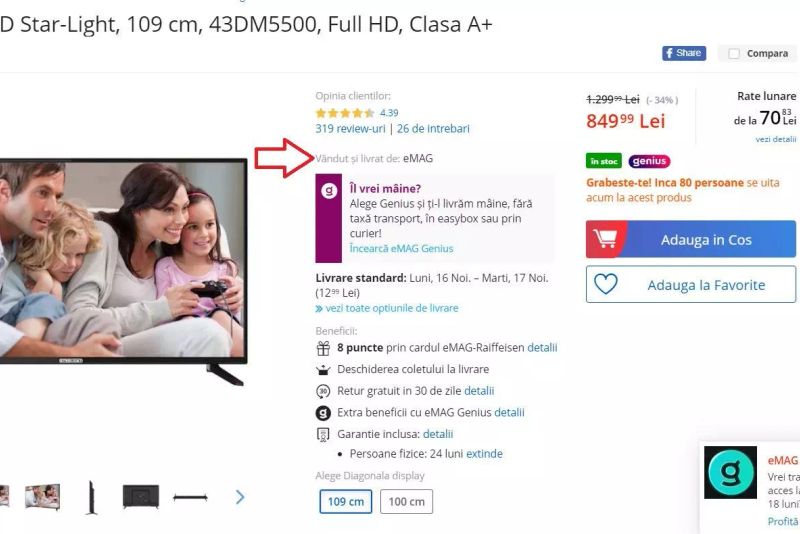800x534 pixels.
Task: Select the 109 cm display option
Action: 345,501
